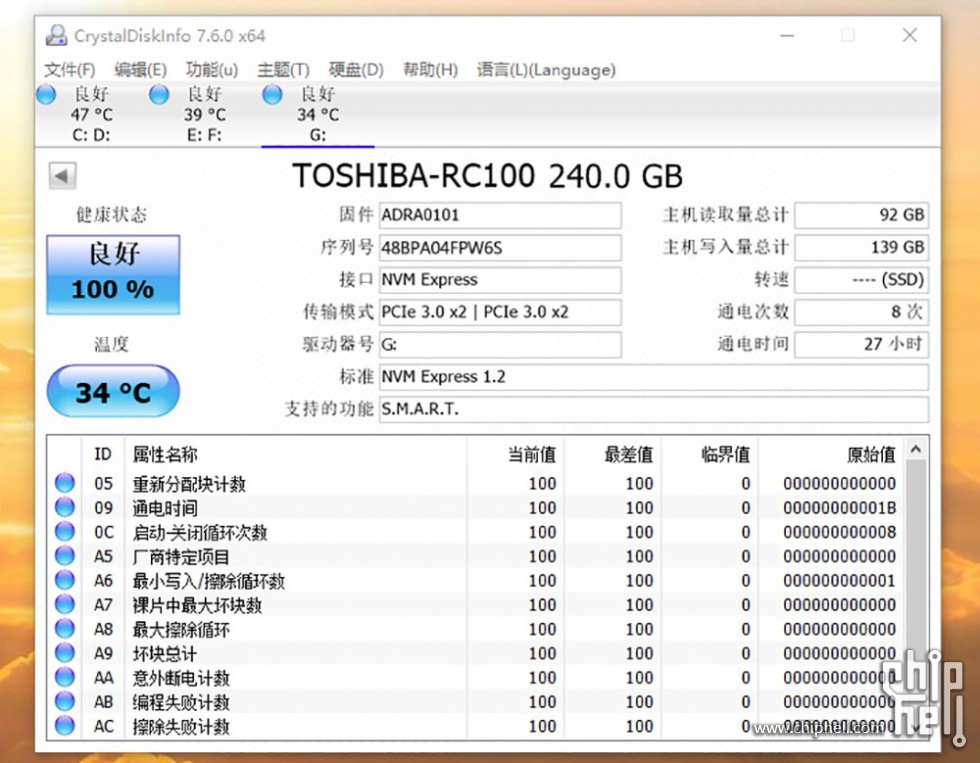Click the status orb for attribute A8

(64, 629)
